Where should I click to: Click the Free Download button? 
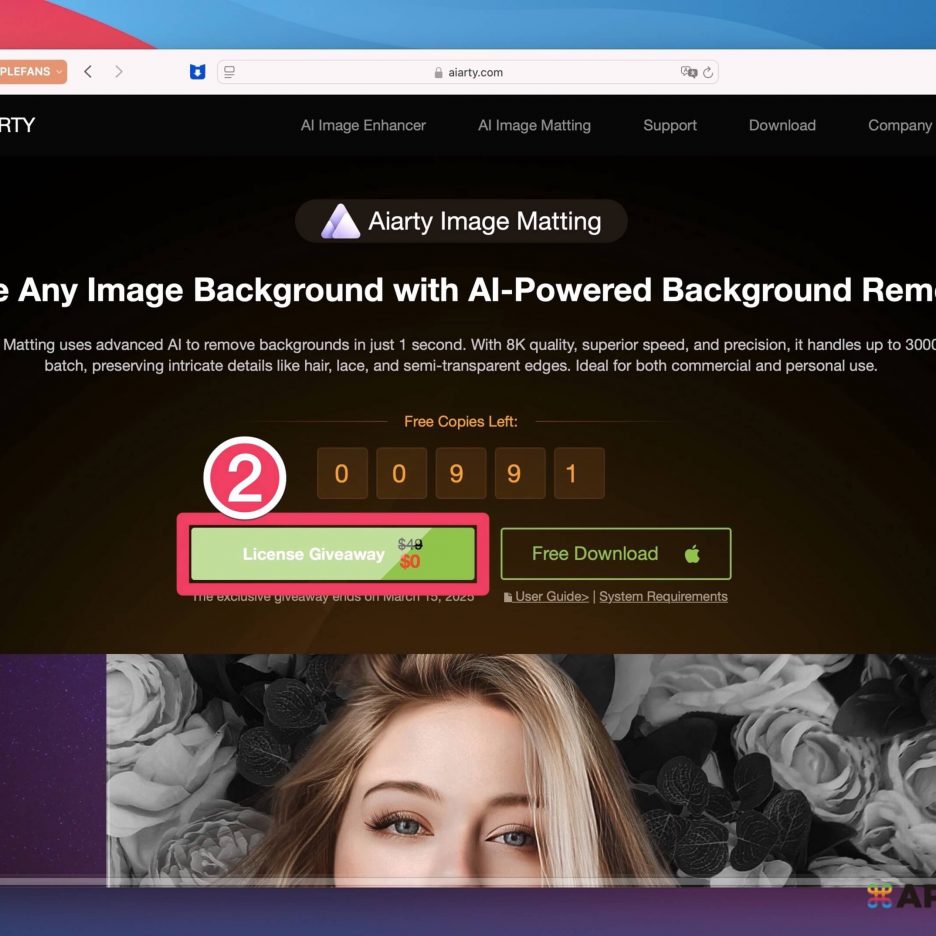pyautogui.click(x=615, y=554)
